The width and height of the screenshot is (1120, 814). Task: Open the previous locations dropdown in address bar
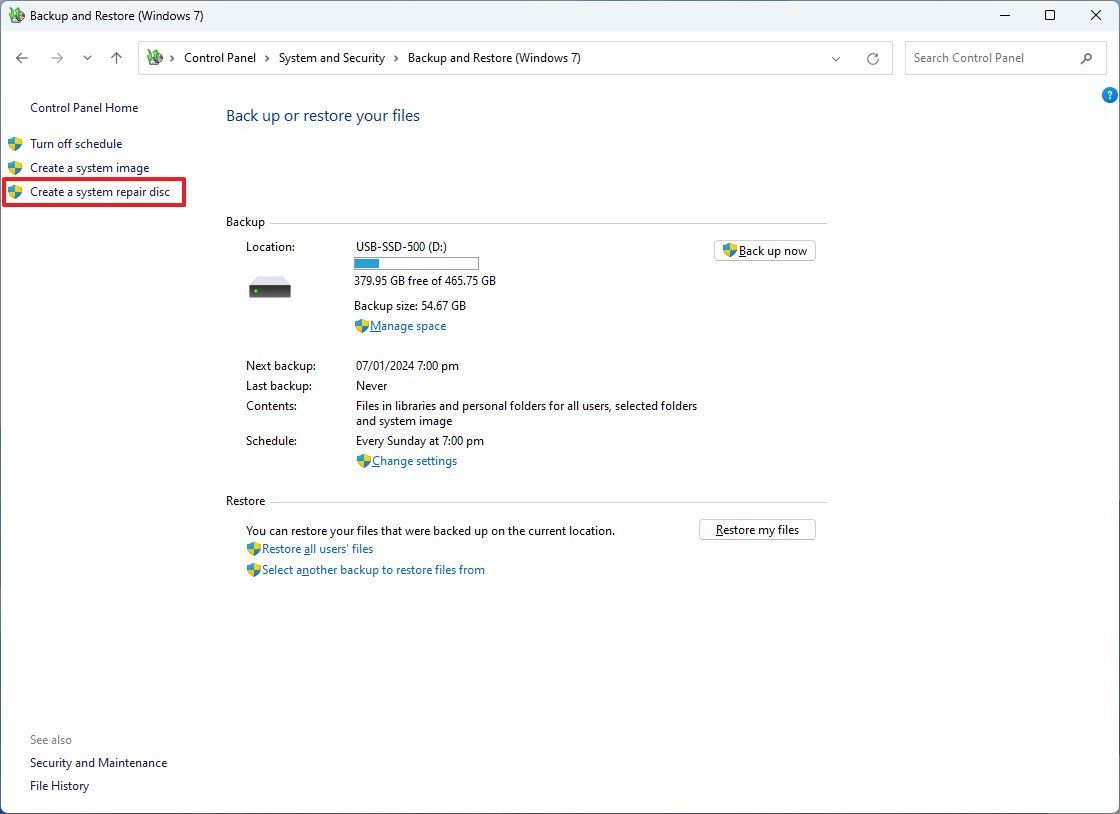tap(836, 58)
